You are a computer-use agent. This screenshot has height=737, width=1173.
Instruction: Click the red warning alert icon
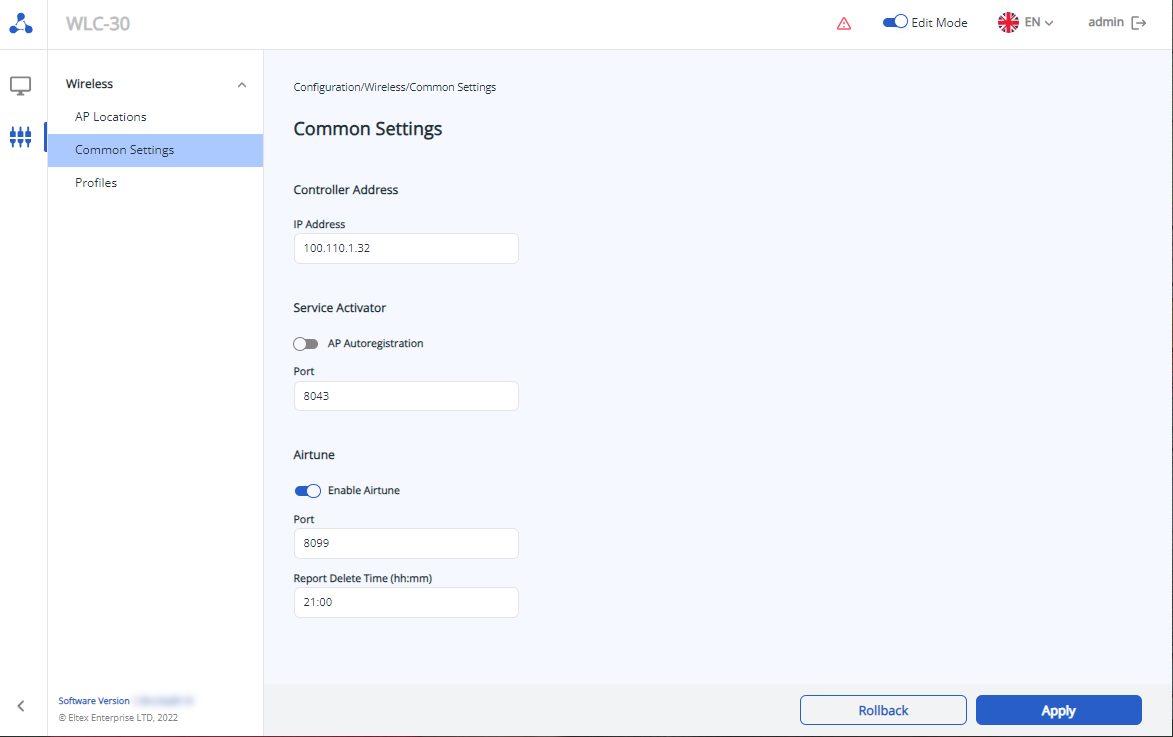pos(844,24)
